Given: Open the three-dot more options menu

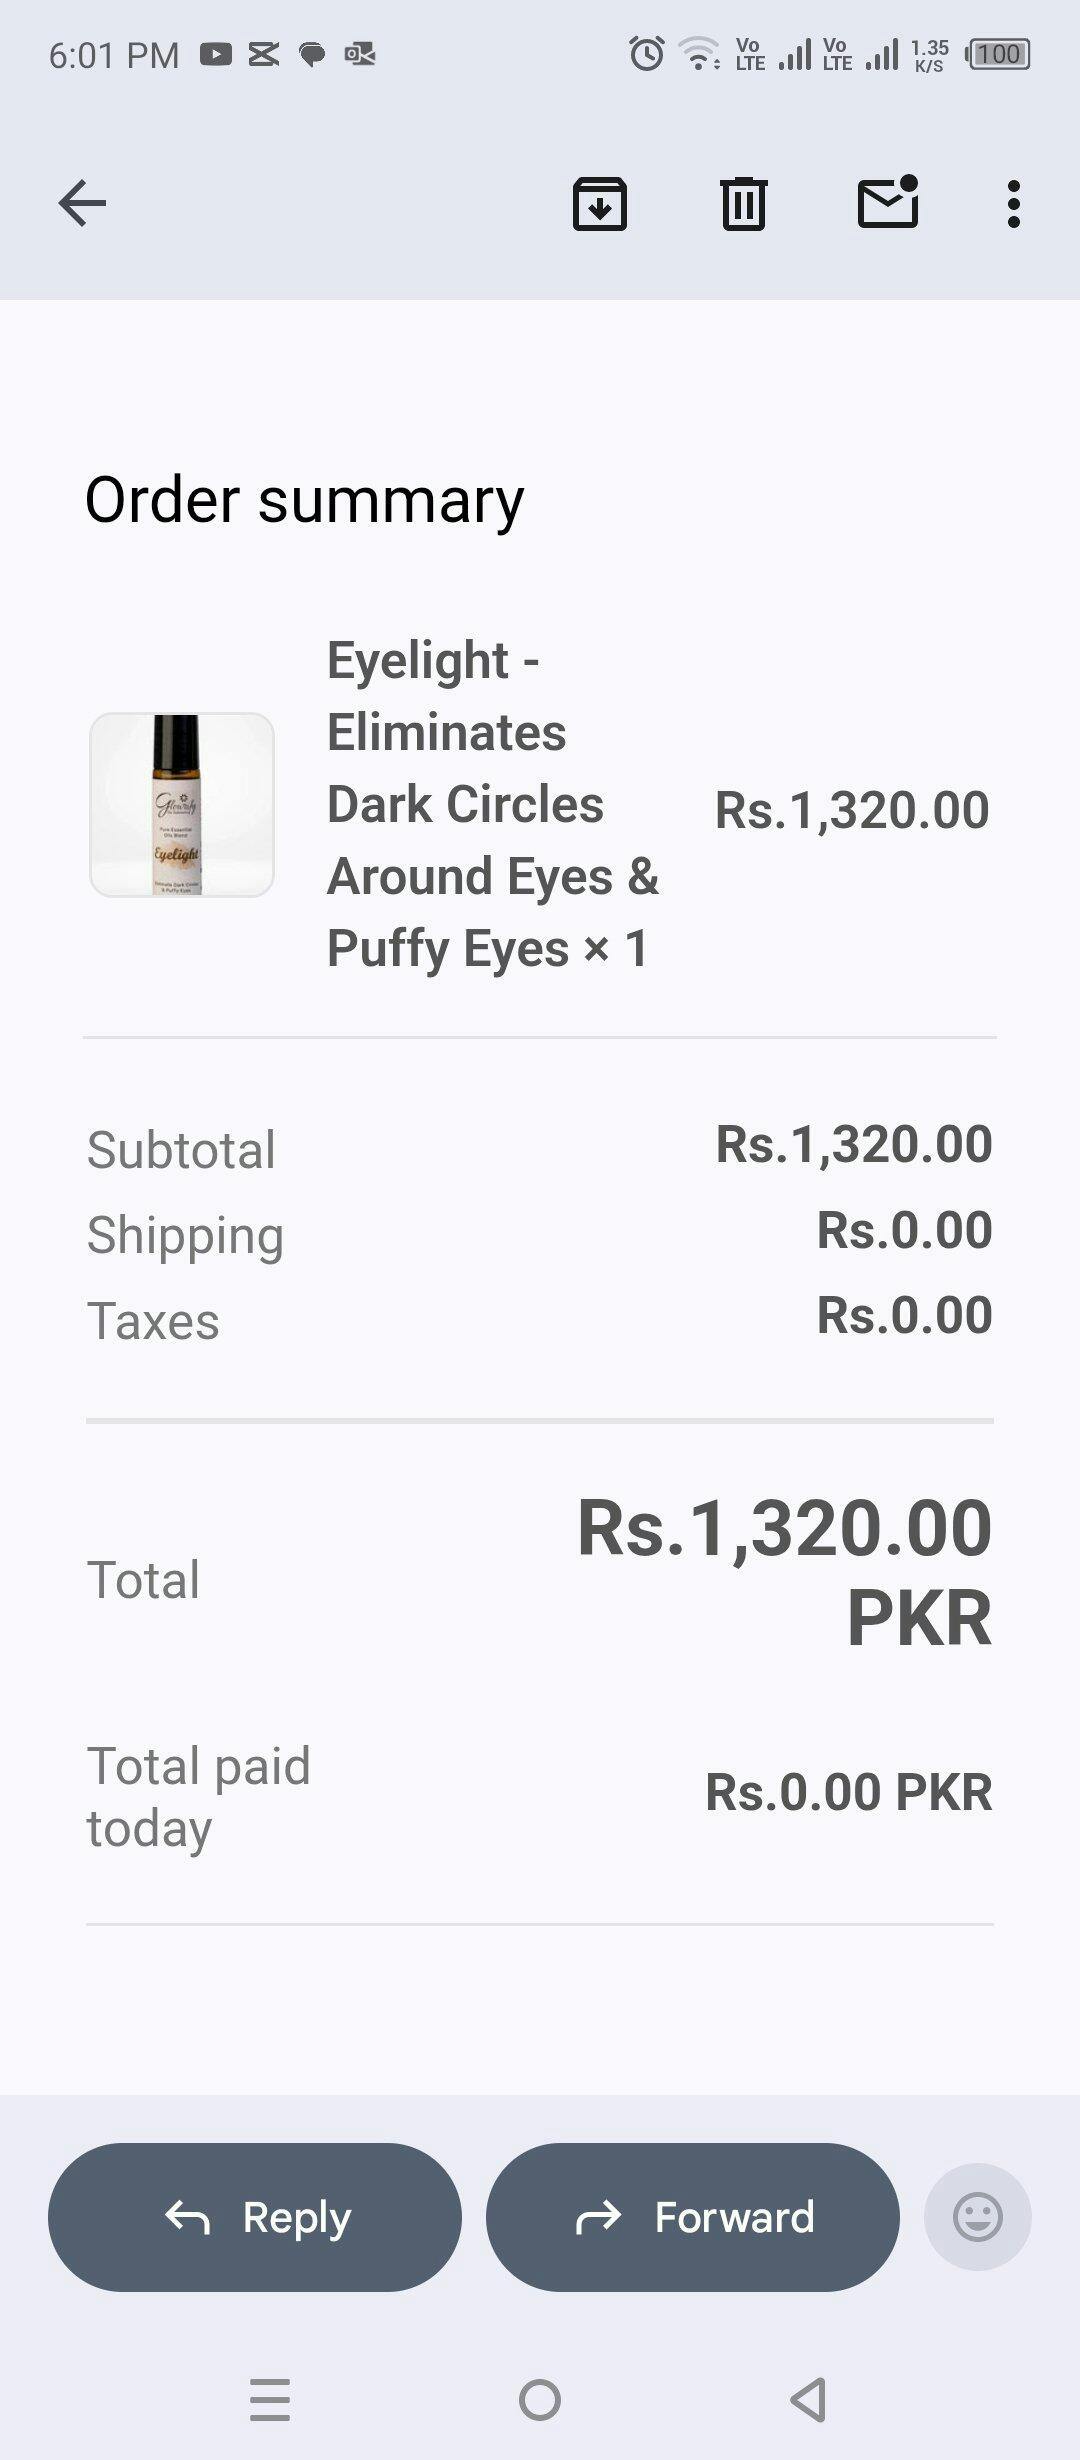Looking at the screenshot, I should (x=1013, y=204).
